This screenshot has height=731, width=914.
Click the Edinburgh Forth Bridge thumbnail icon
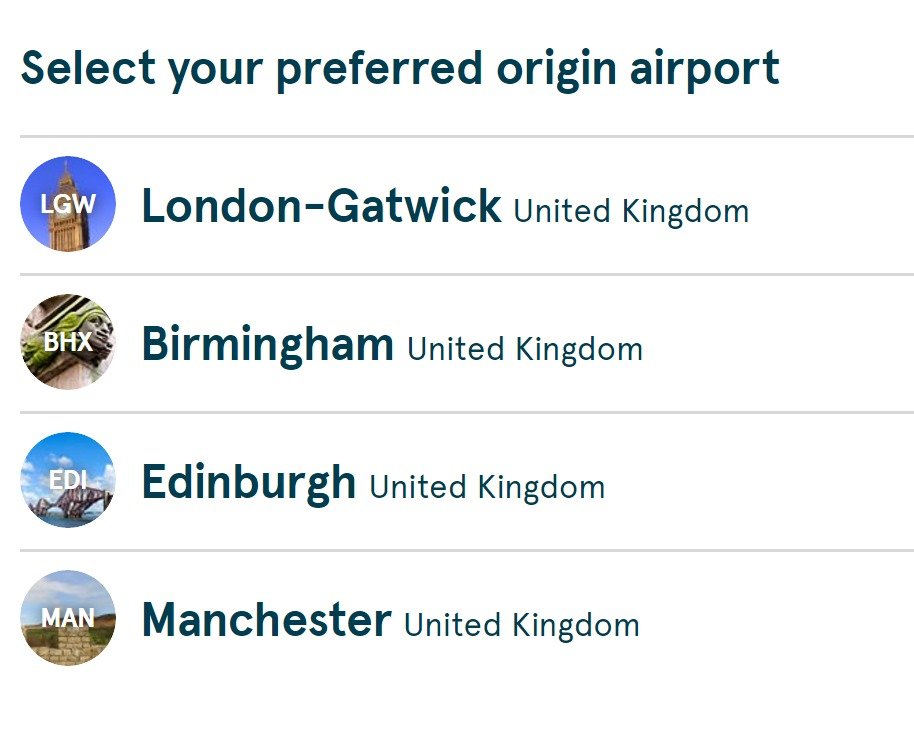68,480
